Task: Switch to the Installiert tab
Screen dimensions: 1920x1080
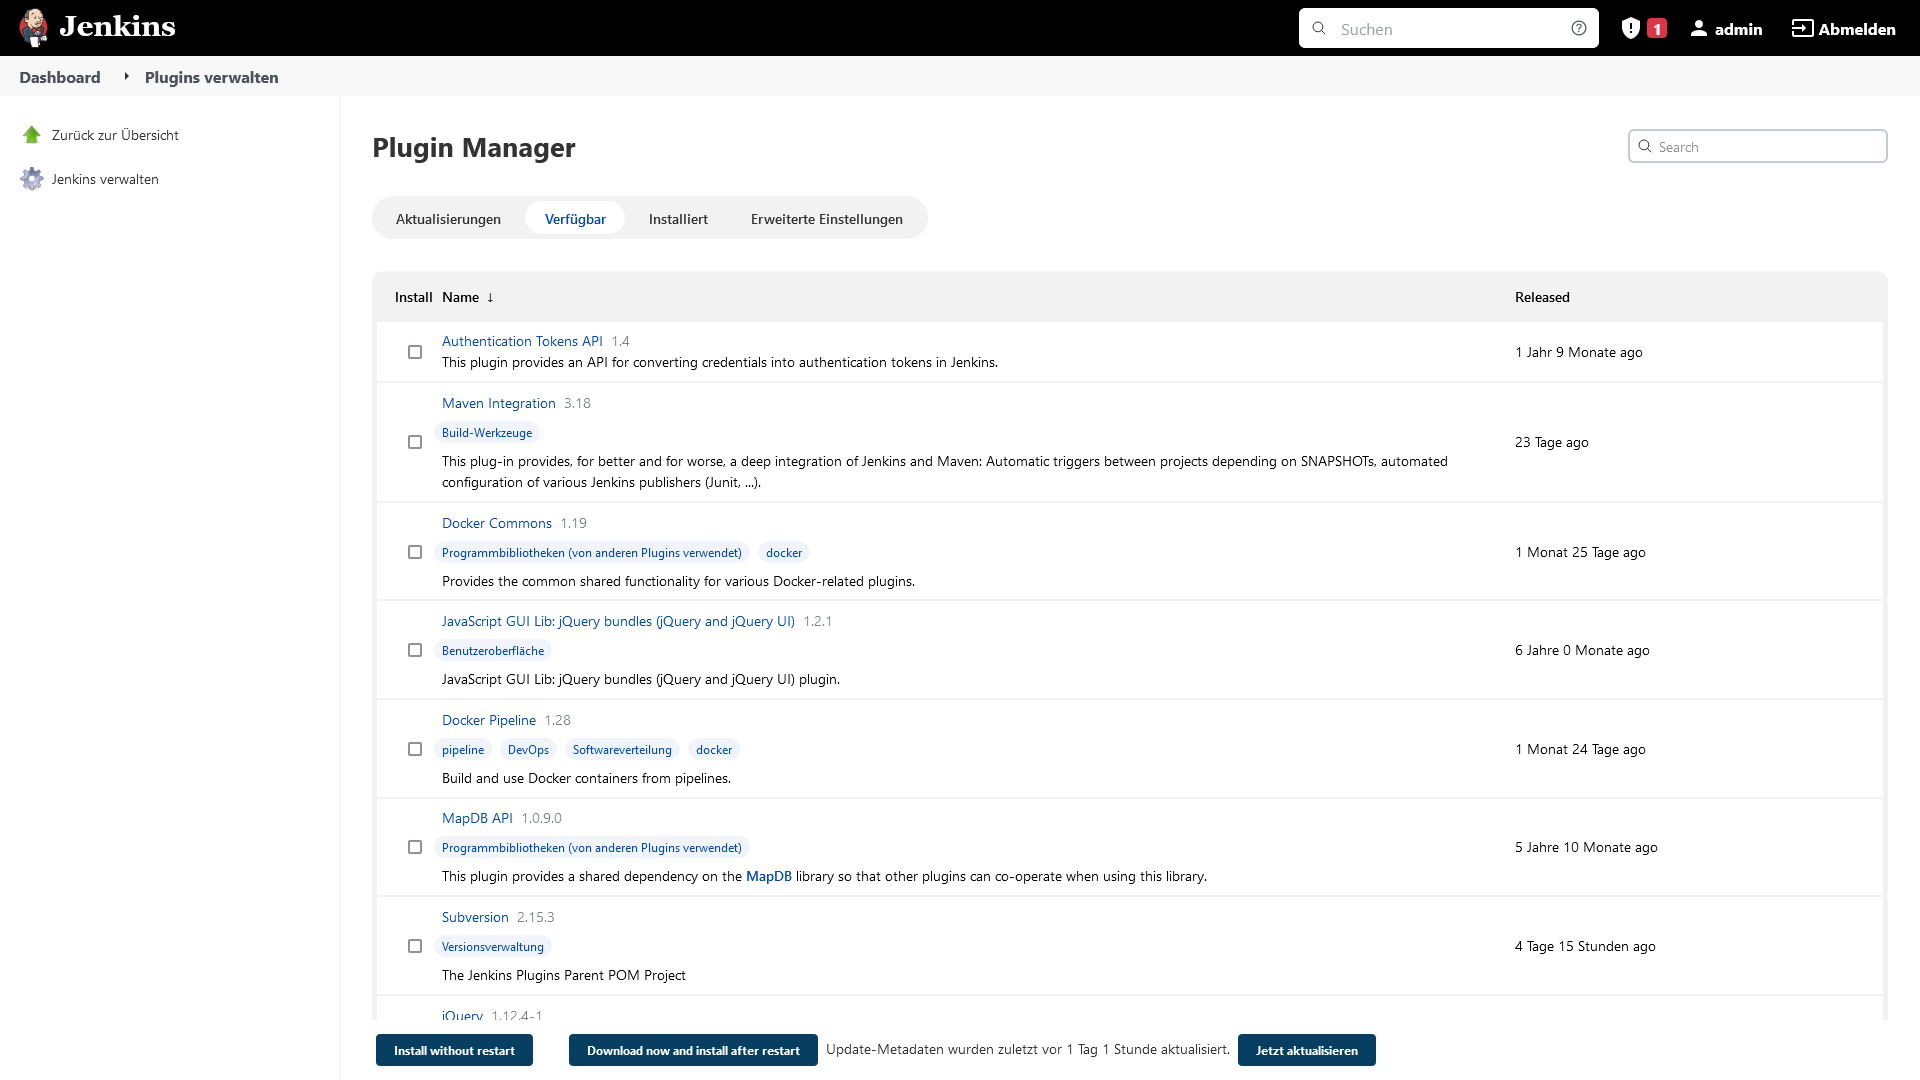Action: click(x=677, y=219)
